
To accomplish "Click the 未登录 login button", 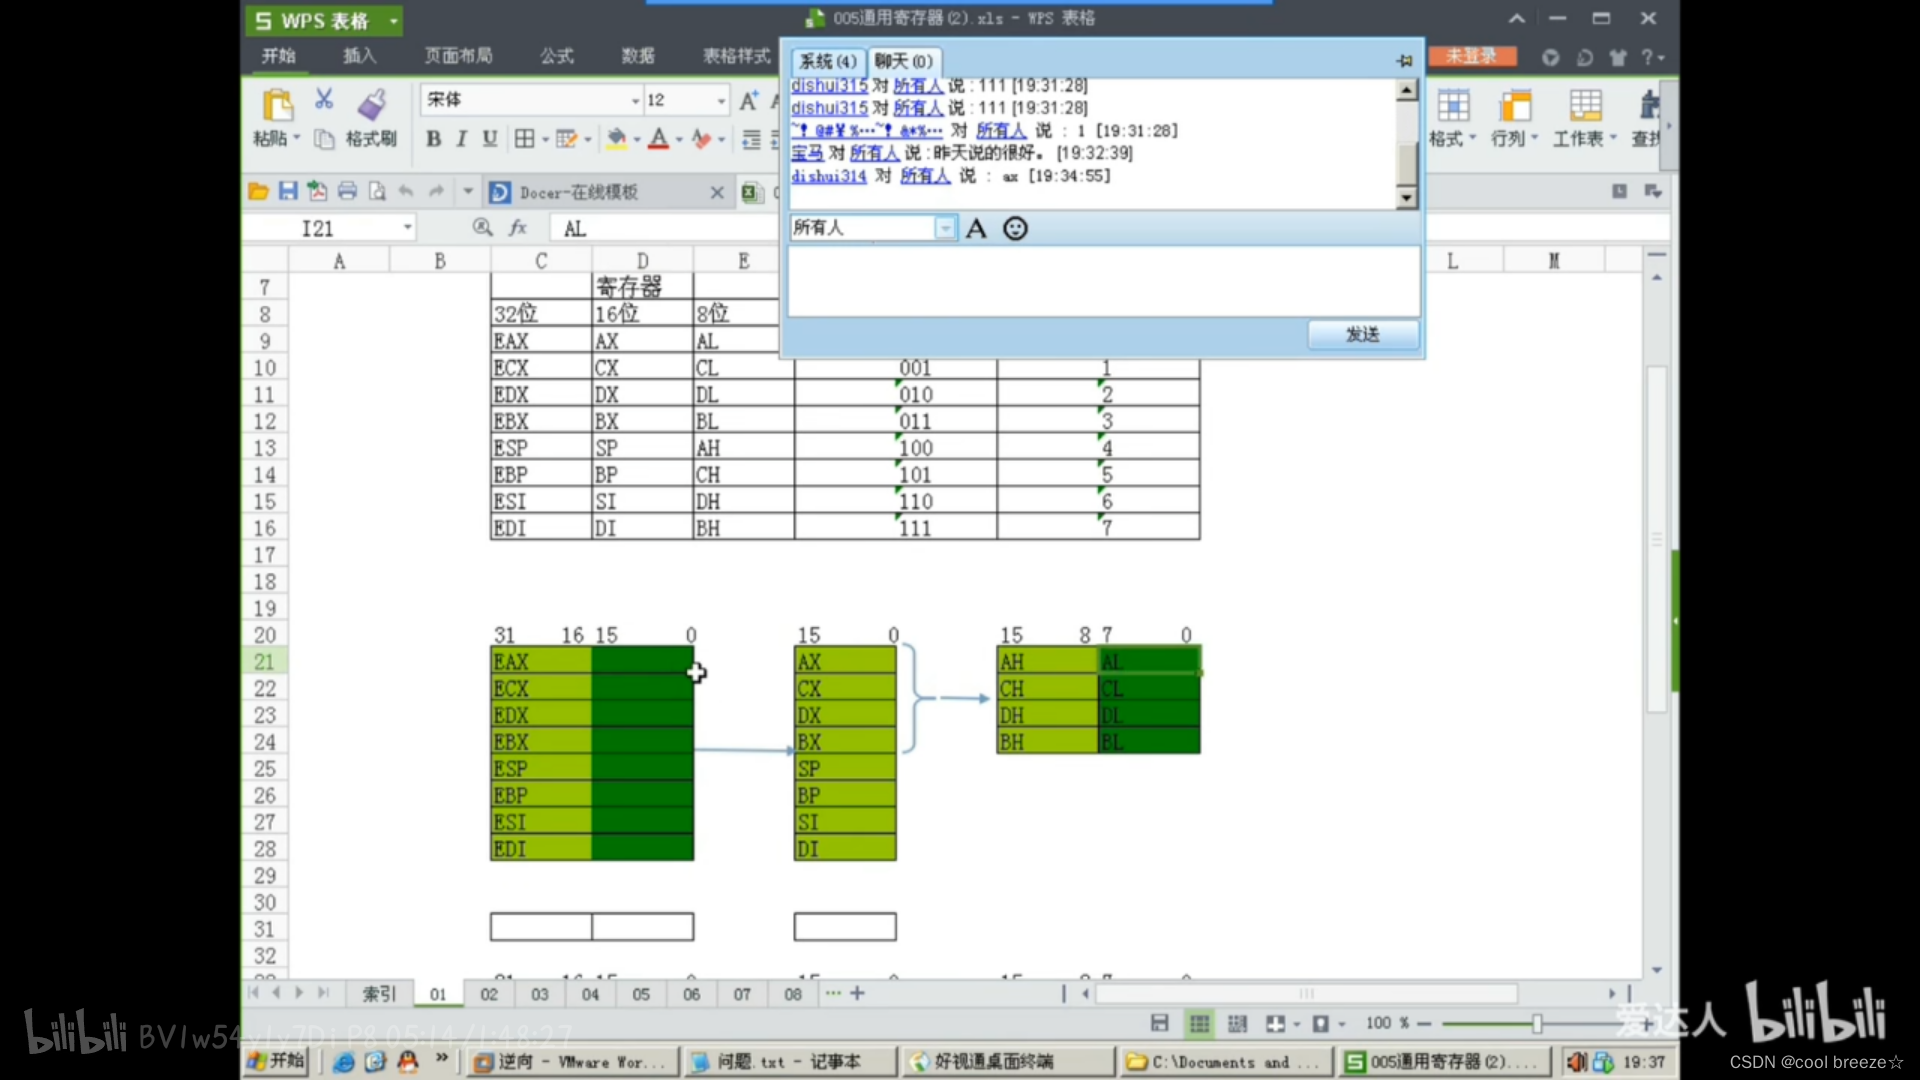I will coord(1472,56).
